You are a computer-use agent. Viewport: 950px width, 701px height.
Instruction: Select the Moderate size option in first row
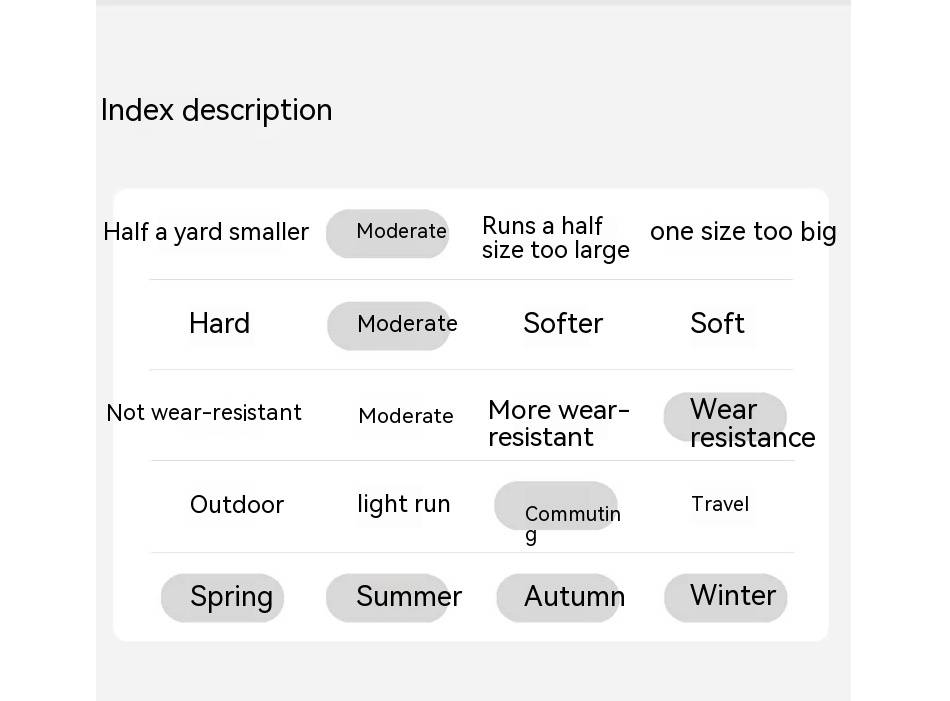pos(388,234)
